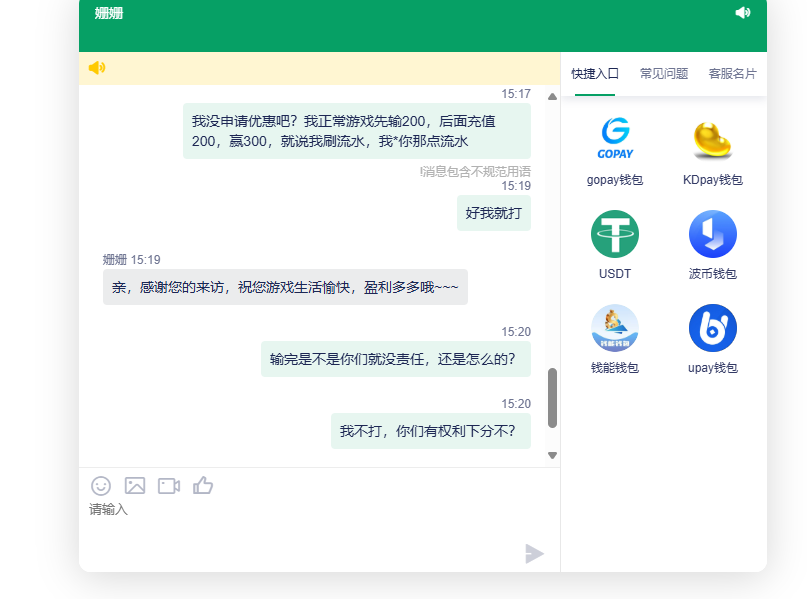Viewport: 807px width, 599px height.
Task: Choose the 钱能钱包 icon
Action: point(615,328)
